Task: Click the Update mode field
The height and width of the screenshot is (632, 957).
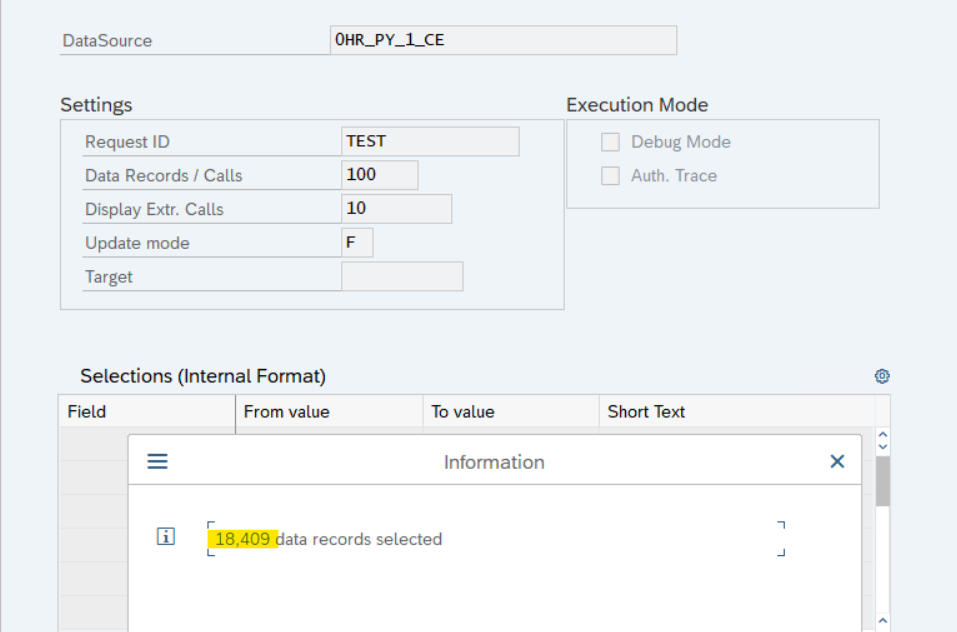Action: click(x=357, y=243)
